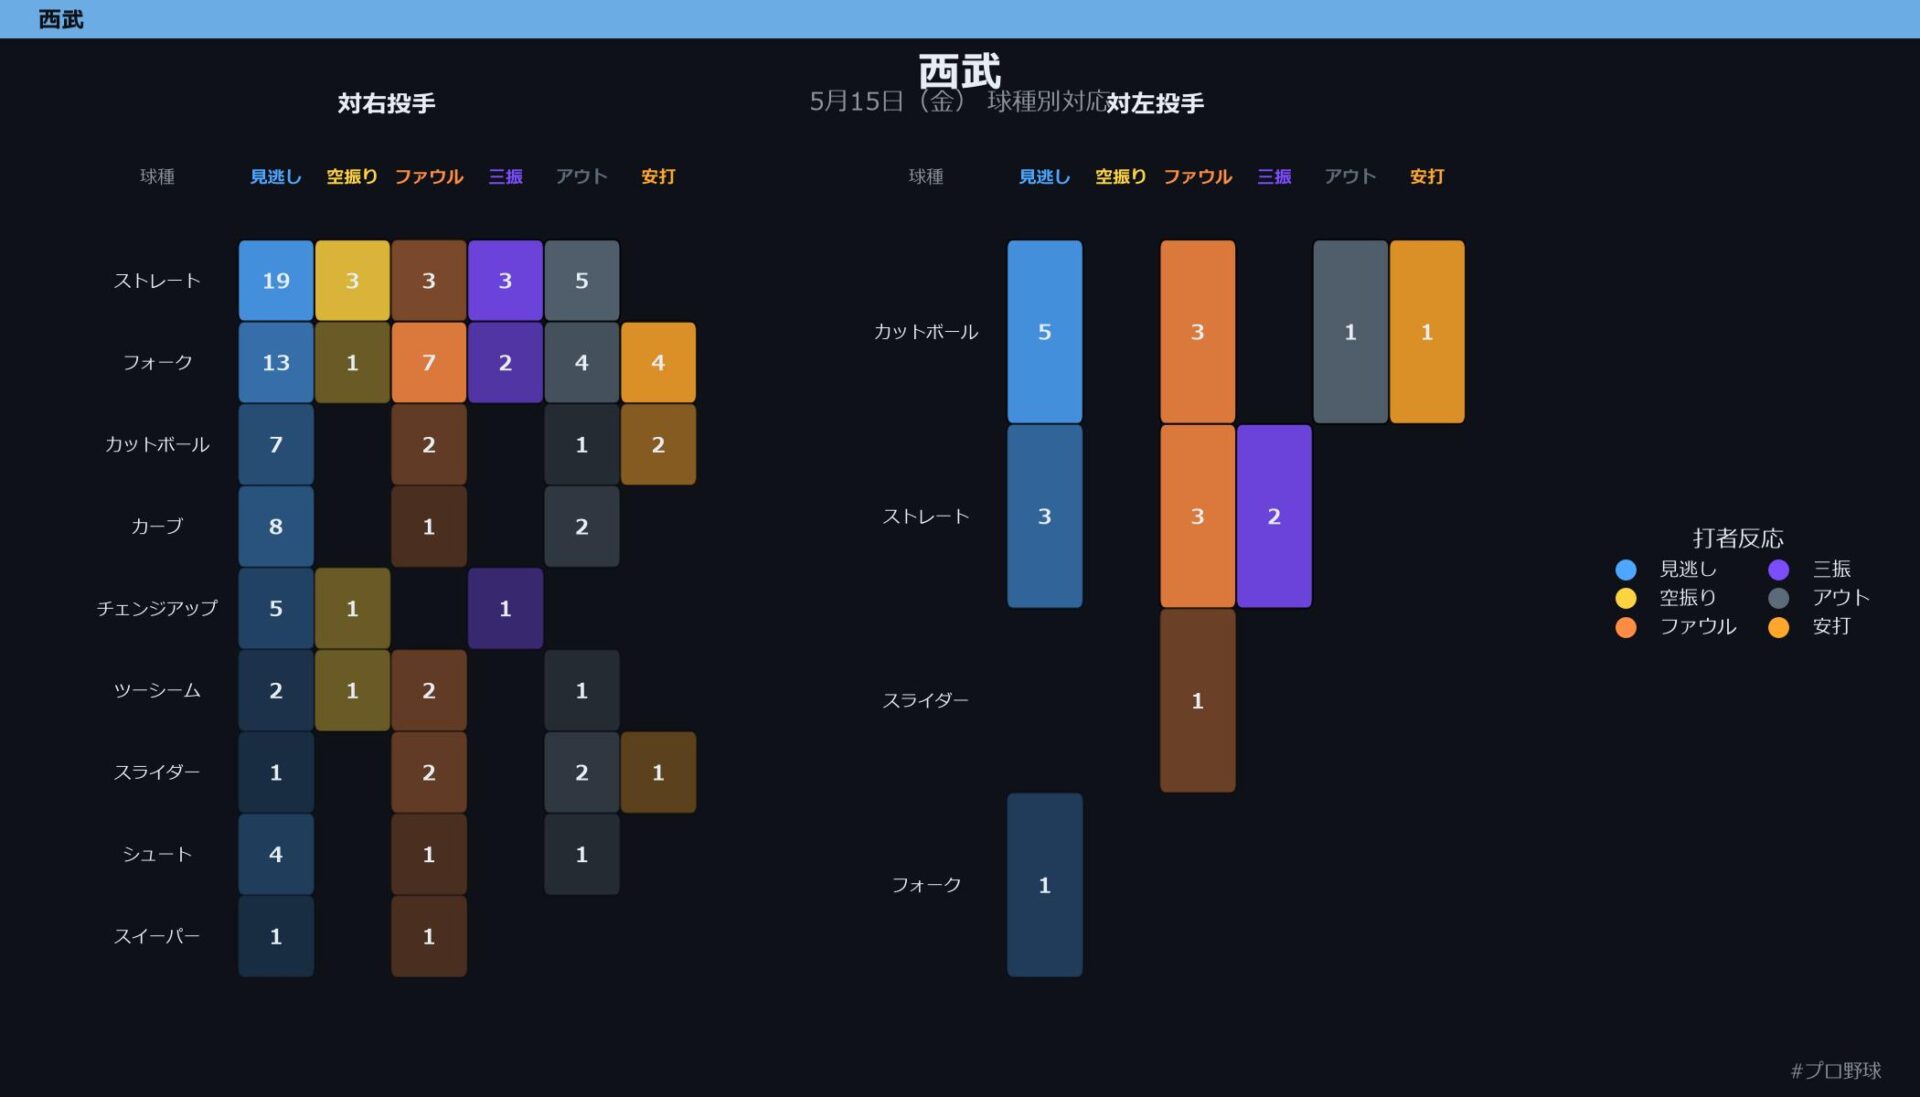Click 西武 in the top blue bar
Image resolution: width=1920 pixels, height=1097 pixels.
point(61,19)
